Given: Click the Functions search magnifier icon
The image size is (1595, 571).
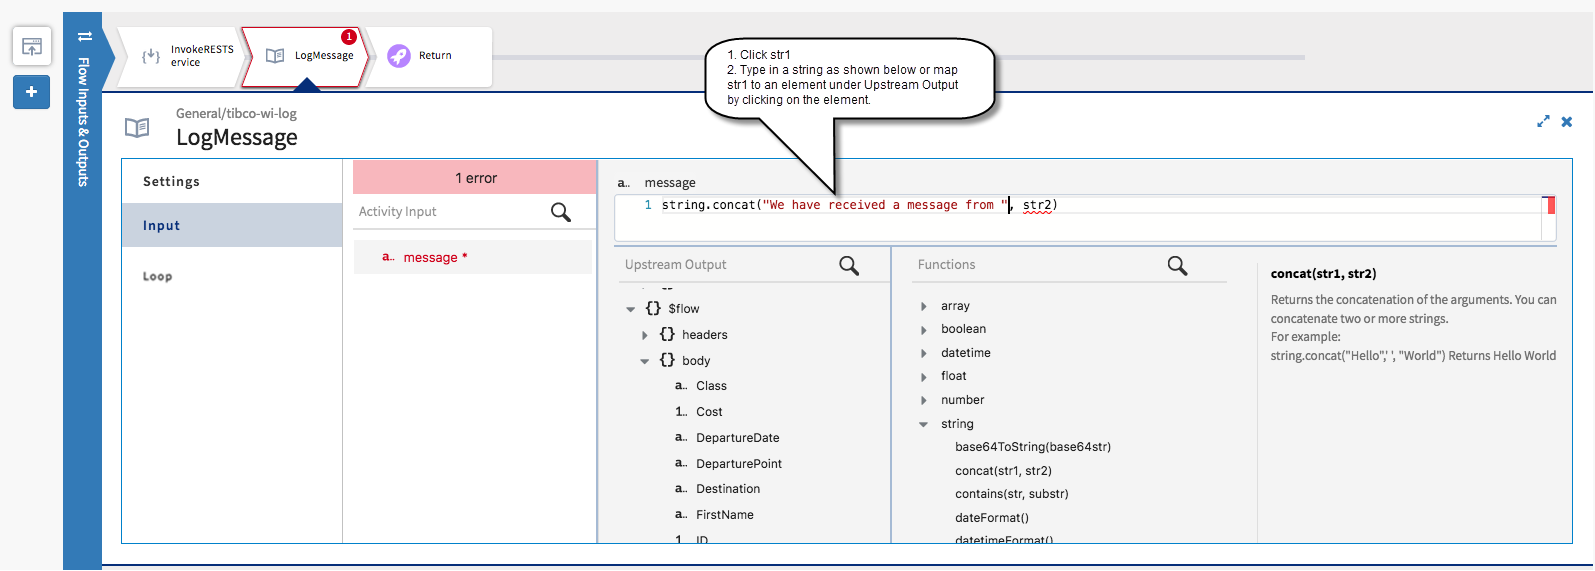Looking at the screenshot, I should 1177,265.
